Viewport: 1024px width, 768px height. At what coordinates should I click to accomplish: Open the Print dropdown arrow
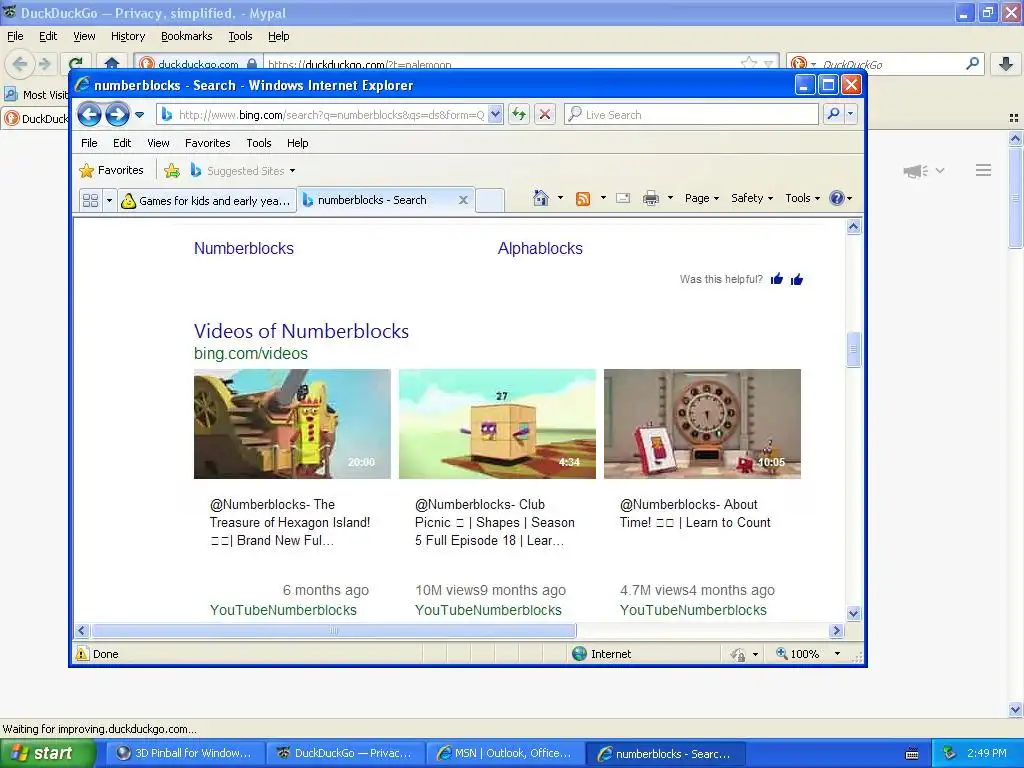(x=670, y=198)
